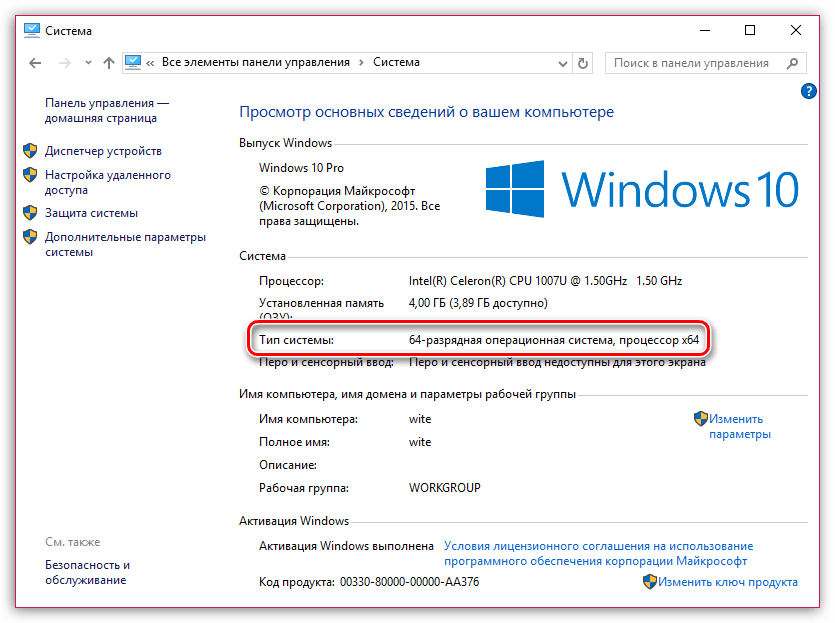Select the Система breadcrumb item
The height and width of the screenshot is (623, 835).
click(x=396, y=62)
